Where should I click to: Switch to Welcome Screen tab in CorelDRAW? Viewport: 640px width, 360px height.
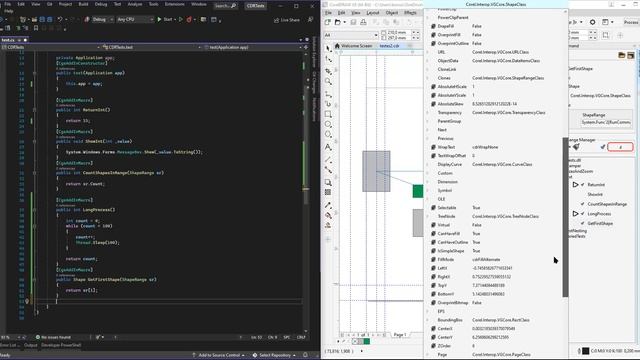tap(353, 46)
